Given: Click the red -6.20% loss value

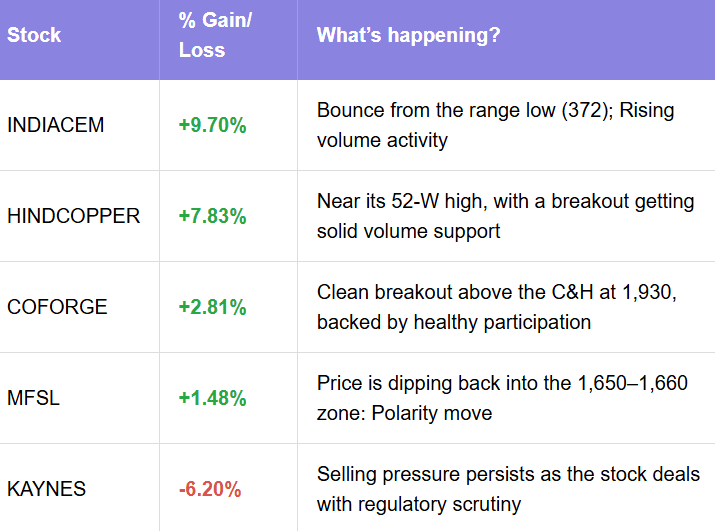Looking at the screenshot, I should [209, 489].
